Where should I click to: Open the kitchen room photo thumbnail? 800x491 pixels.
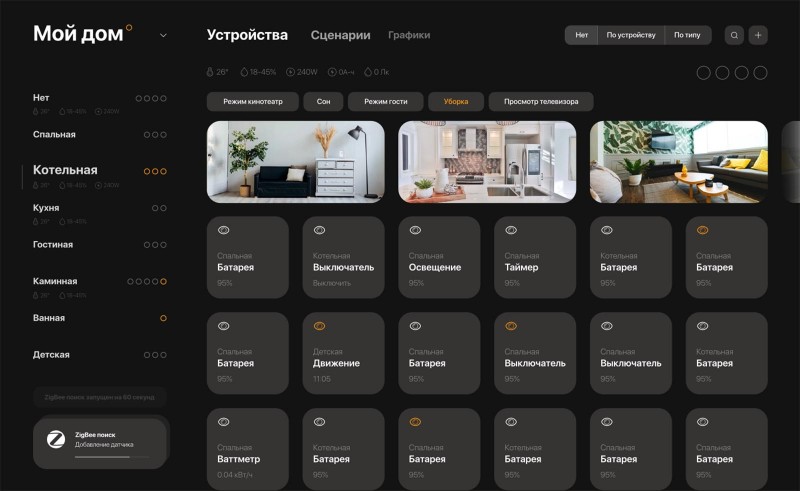tap(487, 162)
